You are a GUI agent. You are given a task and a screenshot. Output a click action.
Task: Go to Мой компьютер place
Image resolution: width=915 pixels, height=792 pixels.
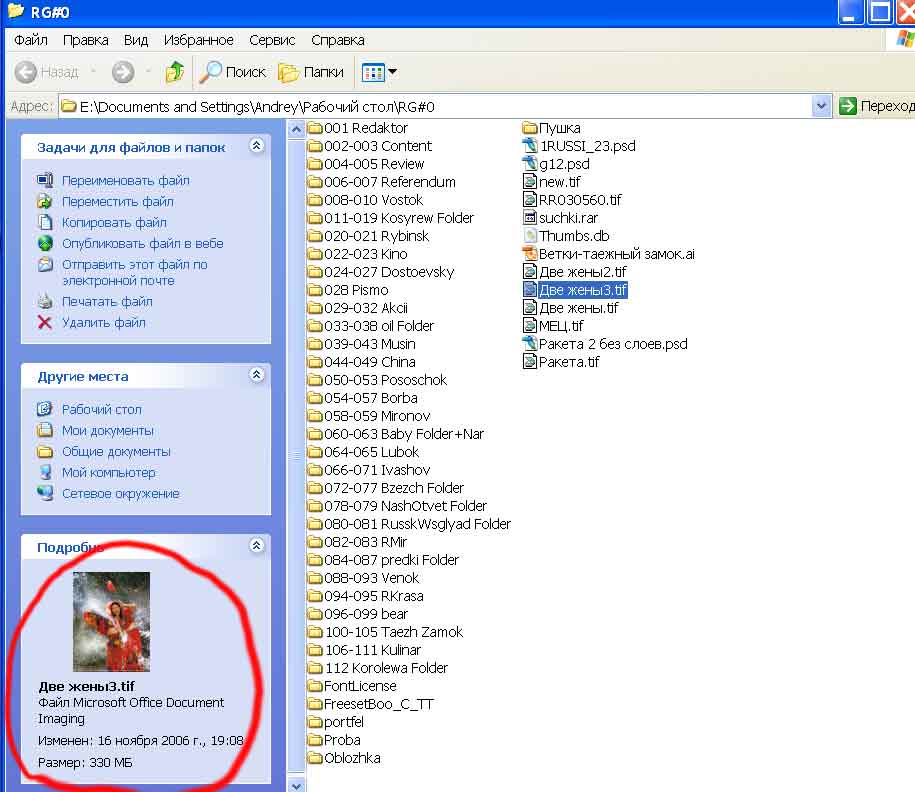pos(109,473)
